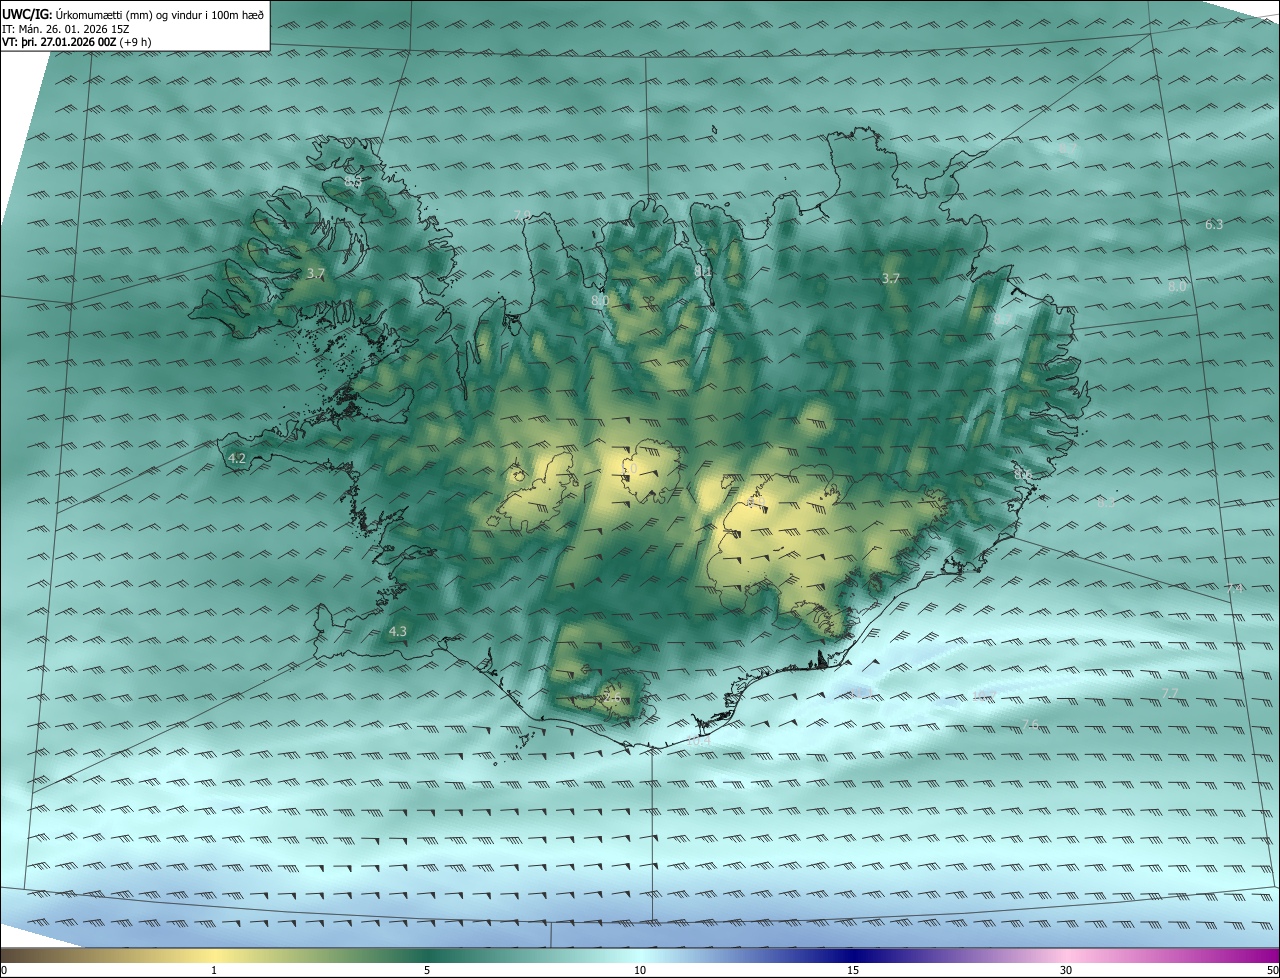1280x978 pixels.
Task: Click the "3.7" value in the Westfjords
Action: pos(316,273)
